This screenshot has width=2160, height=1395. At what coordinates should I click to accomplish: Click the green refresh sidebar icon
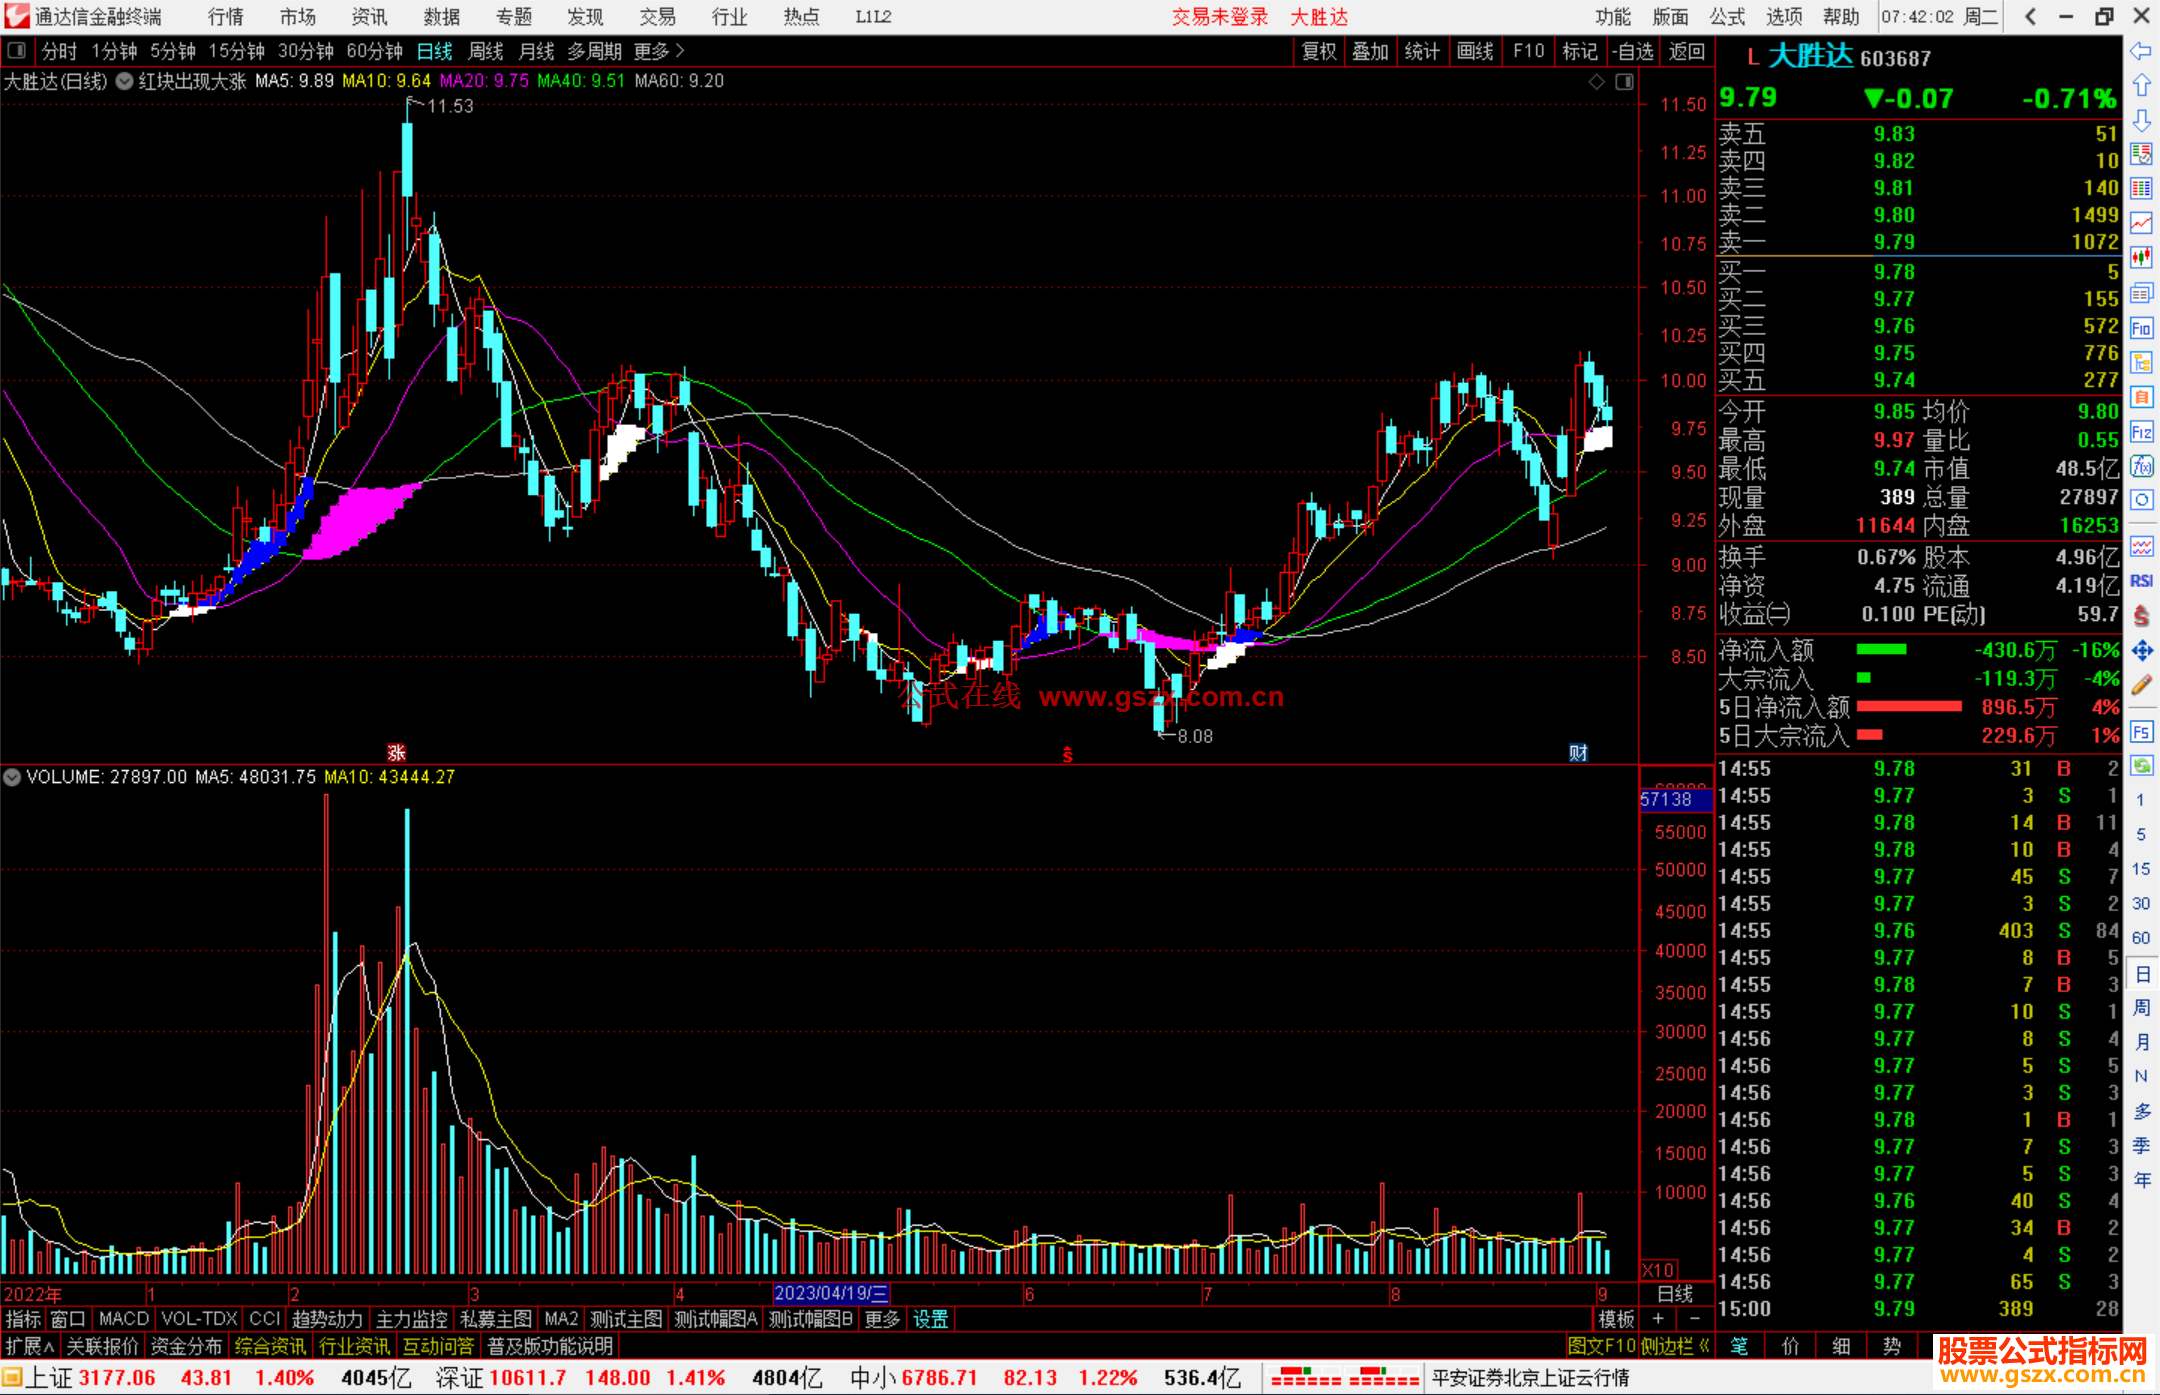click(x=2141, y=766)
